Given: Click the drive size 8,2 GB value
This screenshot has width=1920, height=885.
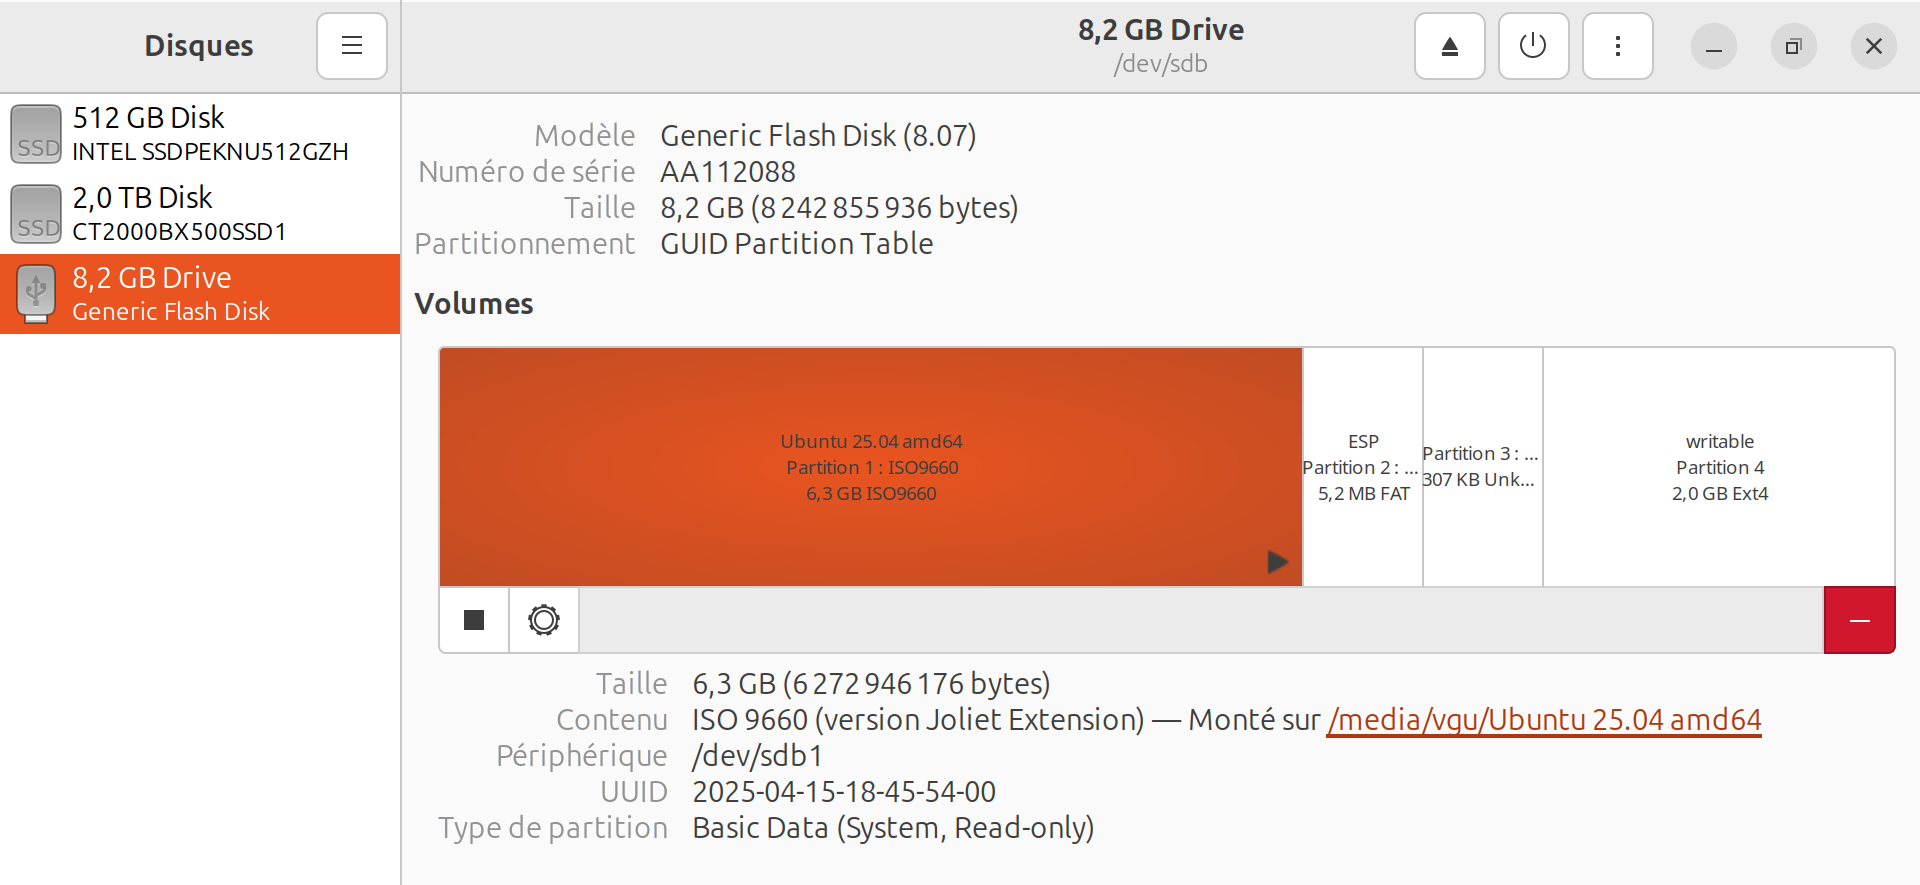Looking at the screenshot, I should pyautogui.click(x=839, y=208).
